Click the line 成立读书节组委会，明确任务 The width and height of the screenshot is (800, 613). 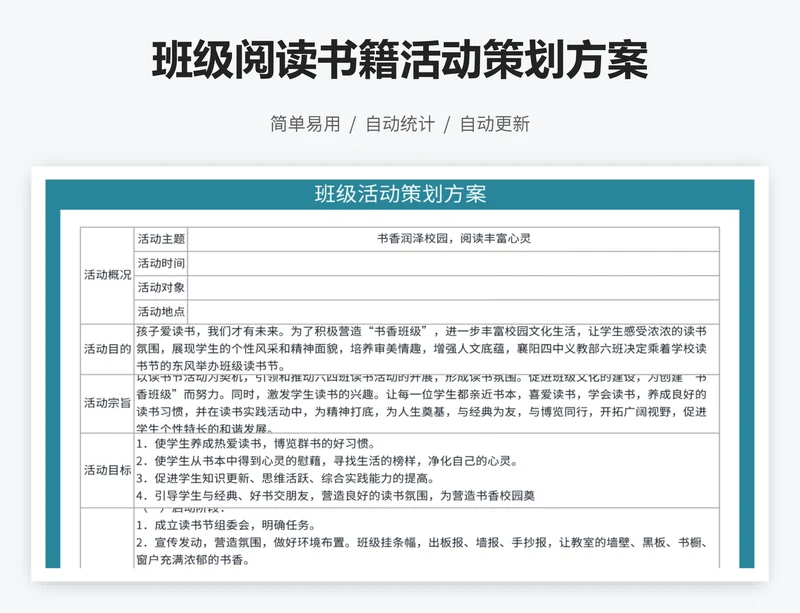(226, 525)
